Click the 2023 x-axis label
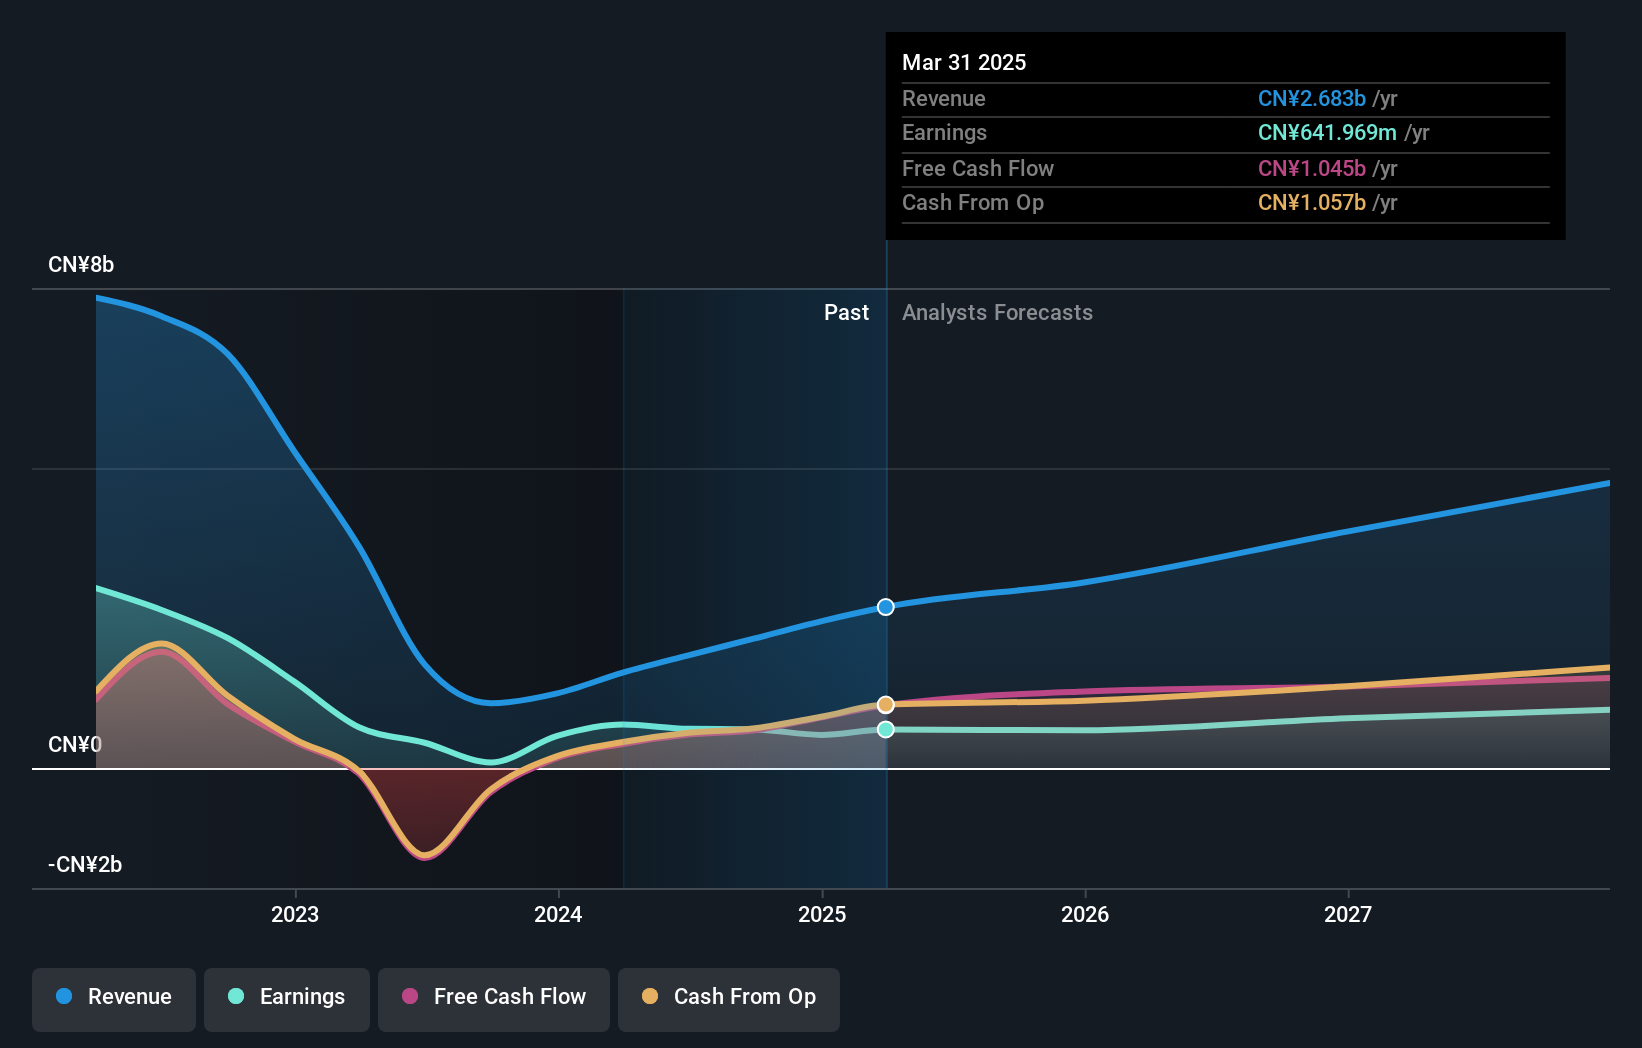Screen dimensions: 1642x1048 (295, 914)
